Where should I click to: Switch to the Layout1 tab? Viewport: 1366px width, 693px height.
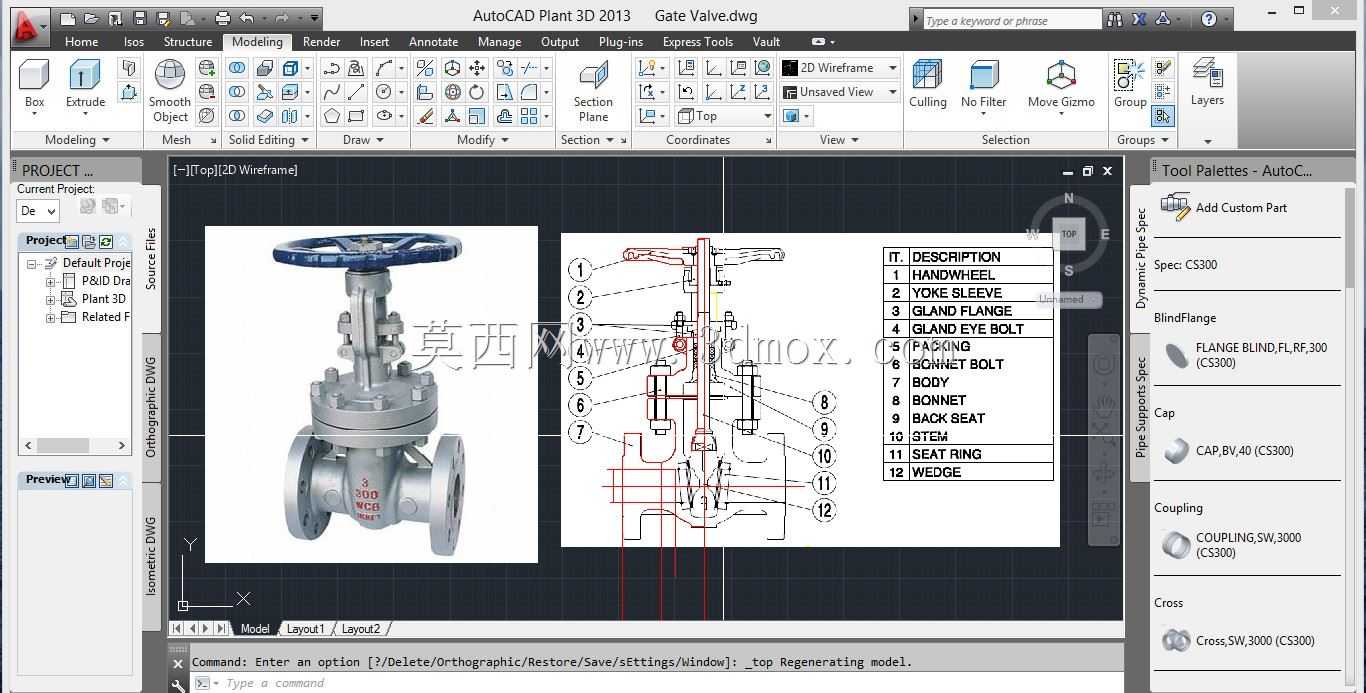(305, 629)
